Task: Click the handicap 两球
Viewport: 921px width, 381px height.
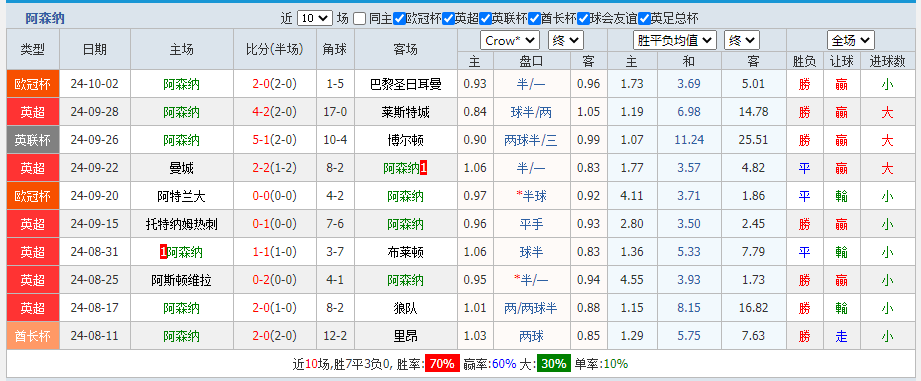Action: point(531,336)
